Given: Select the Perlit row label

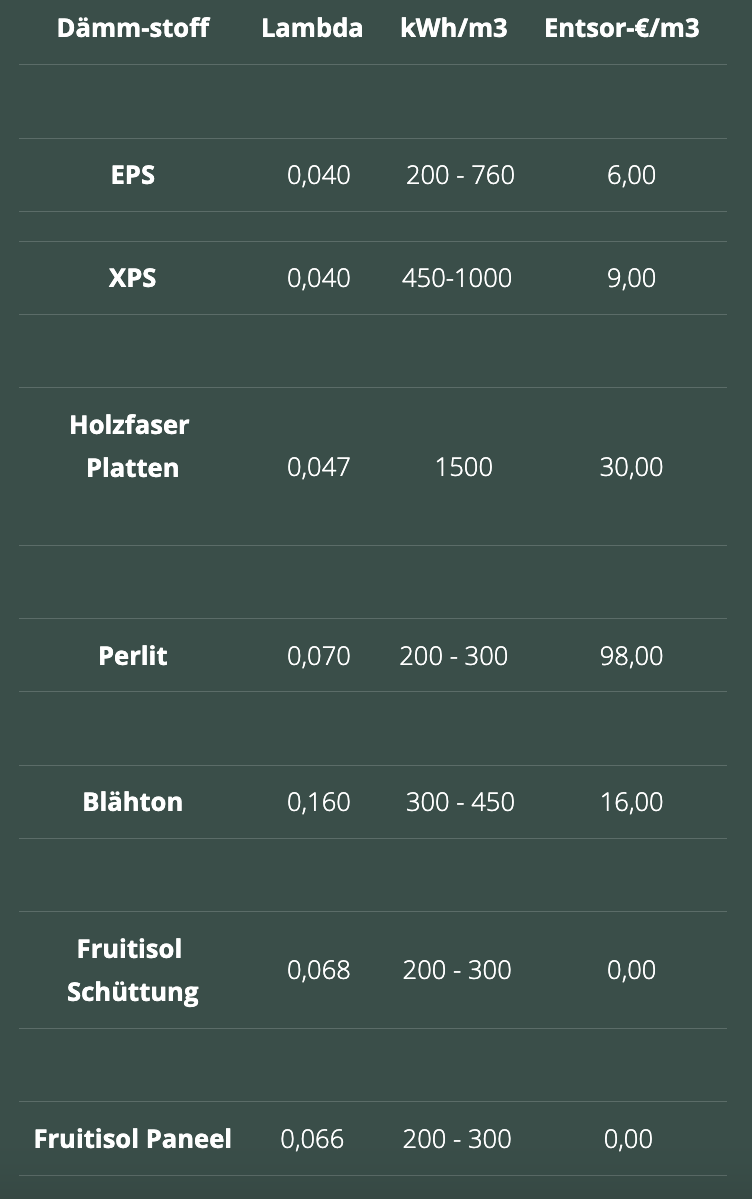Looking at the screenshot, I should 133,655.
